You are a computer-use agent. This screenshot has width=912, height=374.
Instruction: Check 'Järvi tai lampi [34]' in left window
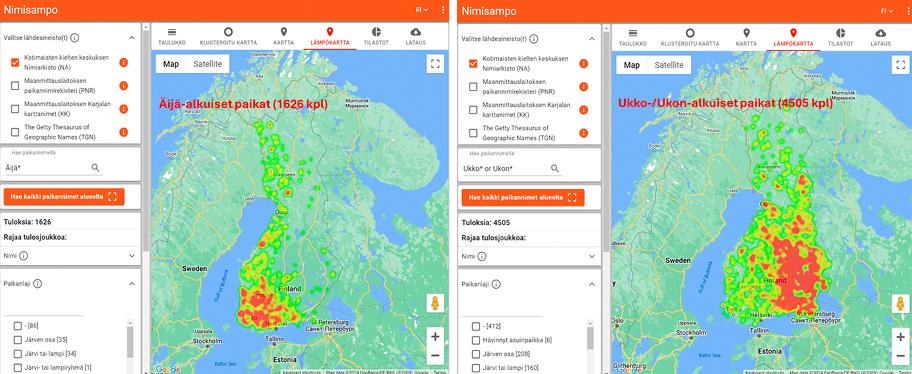(18, 354)
